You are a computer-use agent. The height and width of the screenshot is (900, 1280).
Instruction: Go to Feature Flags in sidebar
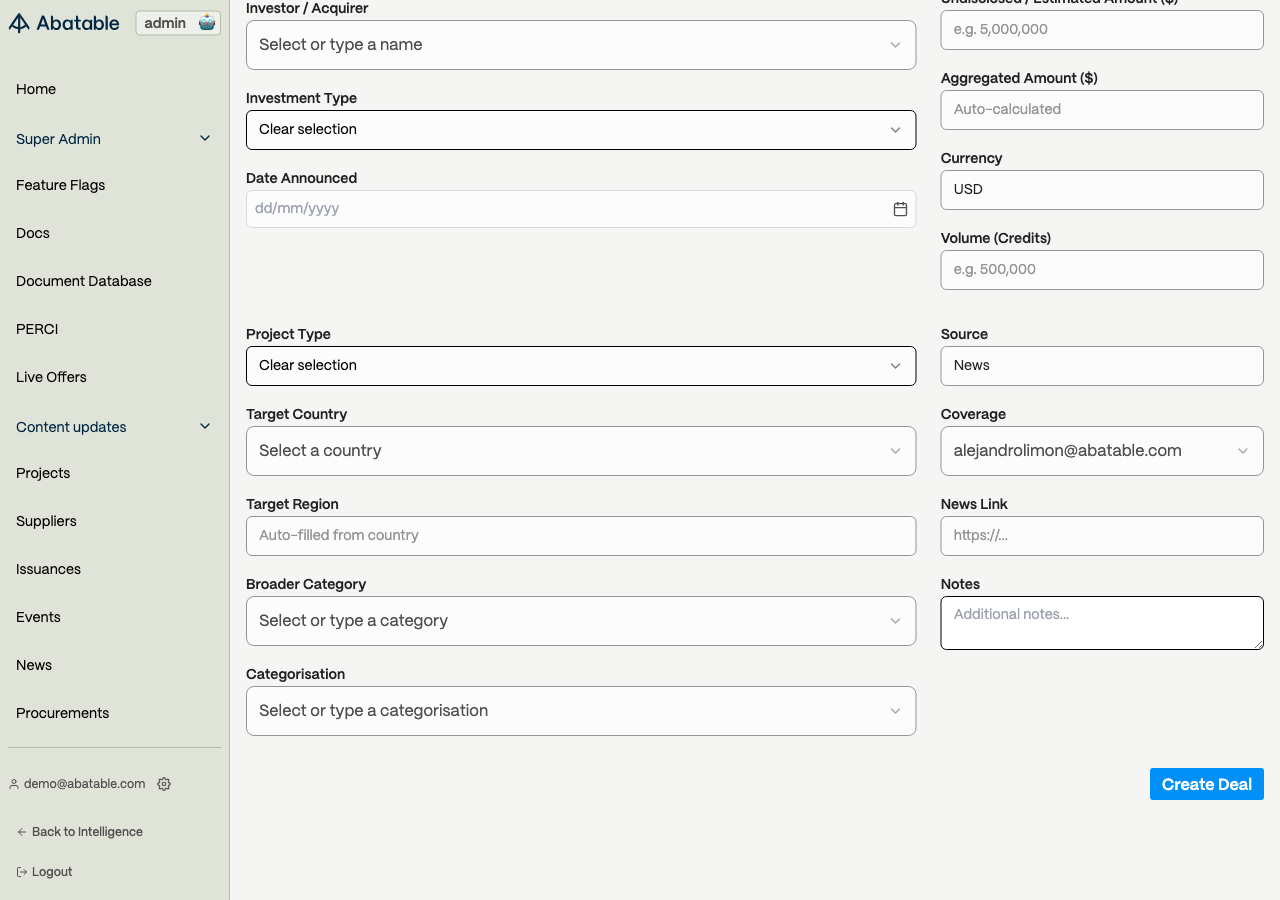point(61,185)
